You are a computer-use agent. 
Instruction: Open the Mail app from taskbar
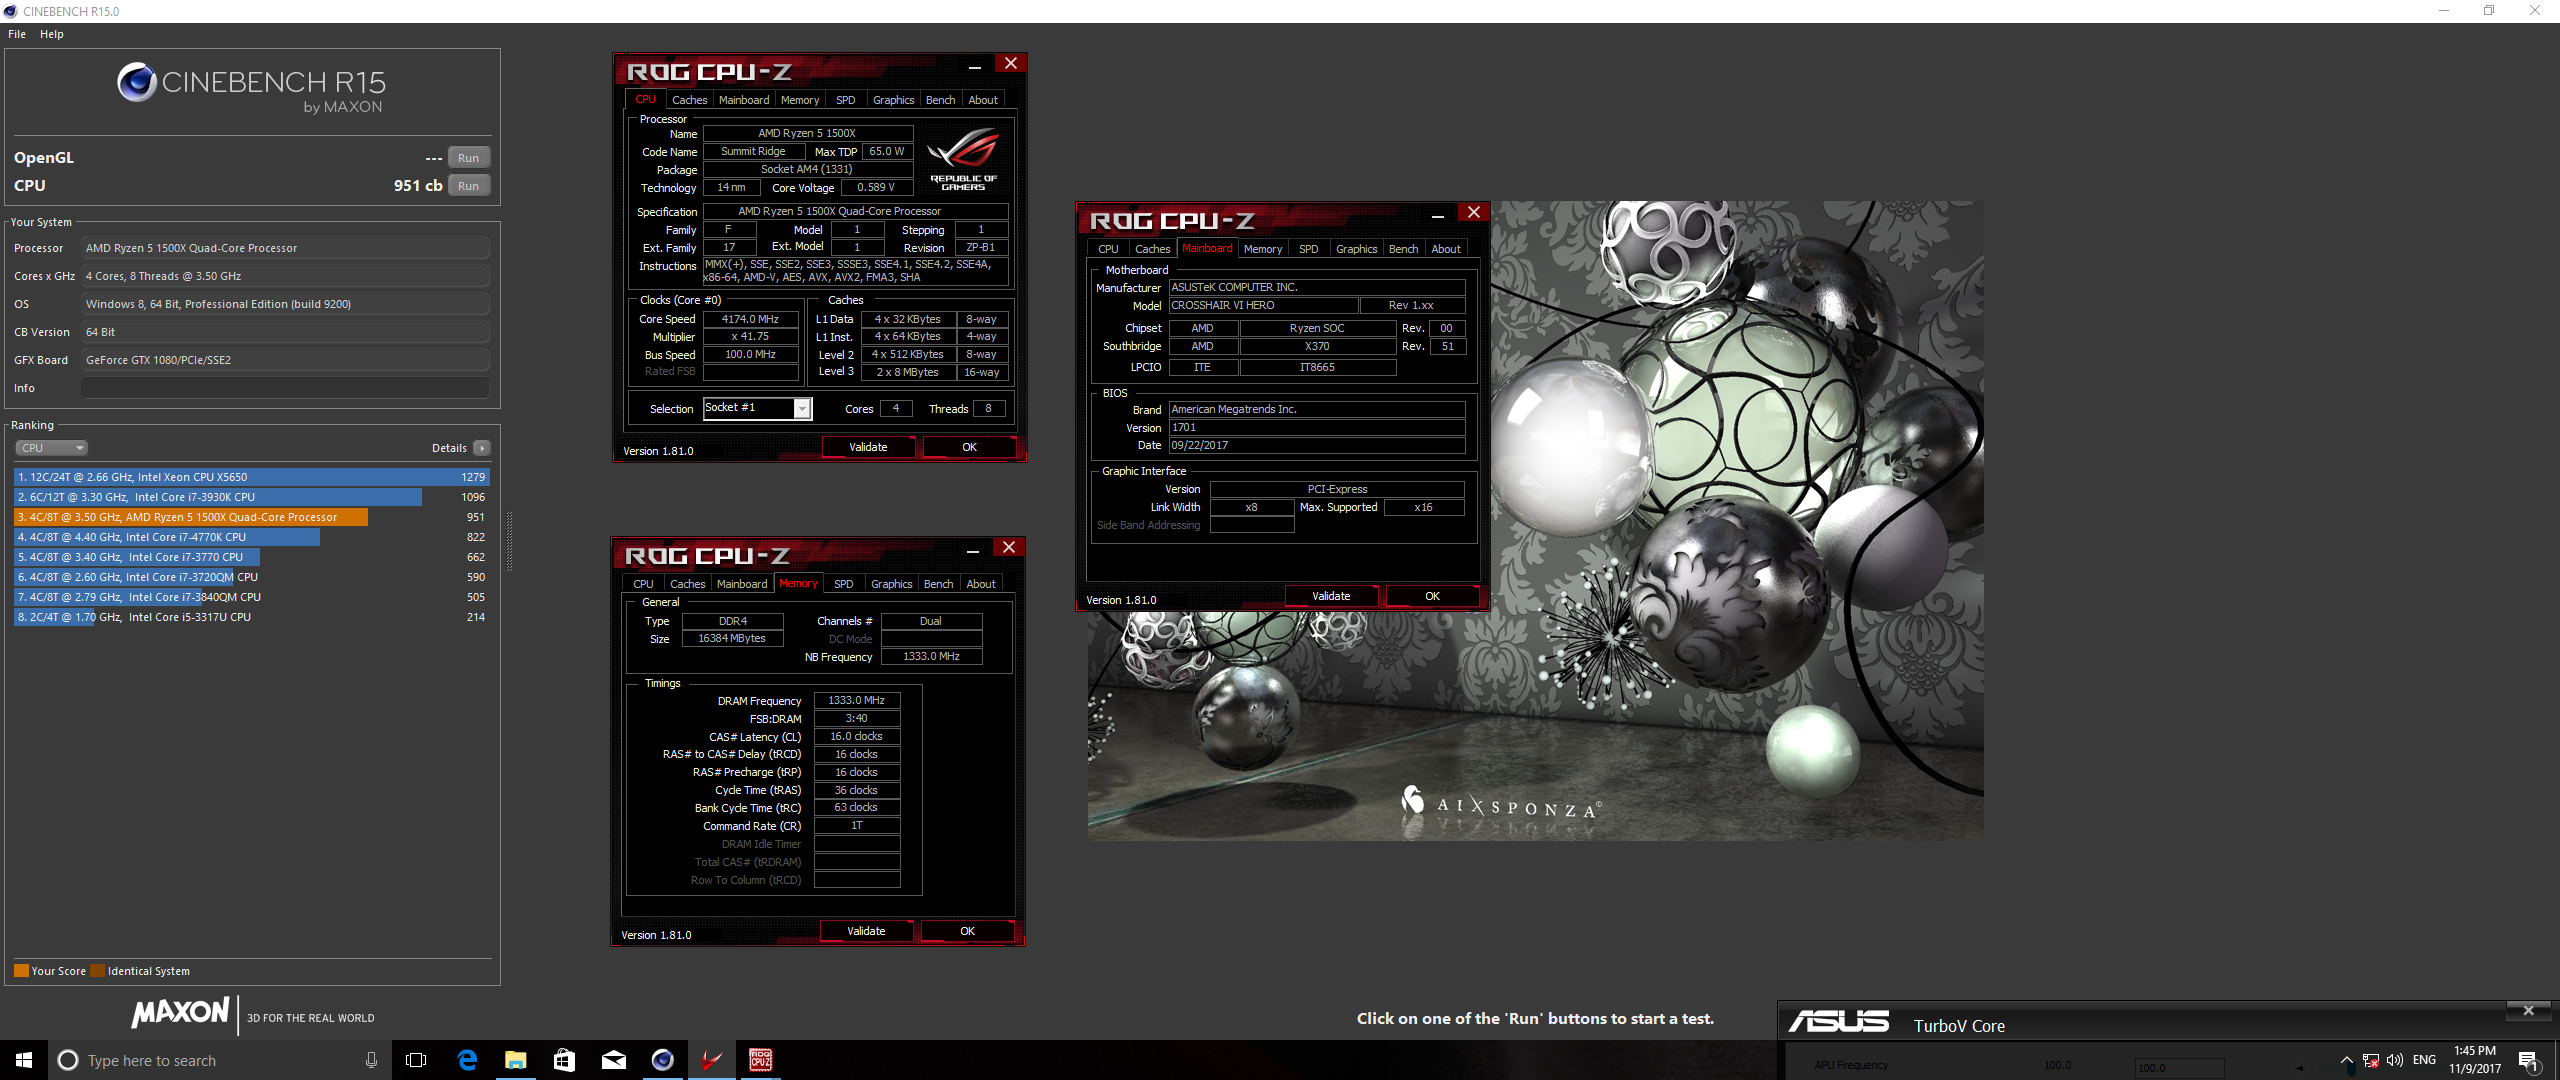[613, 1060]
